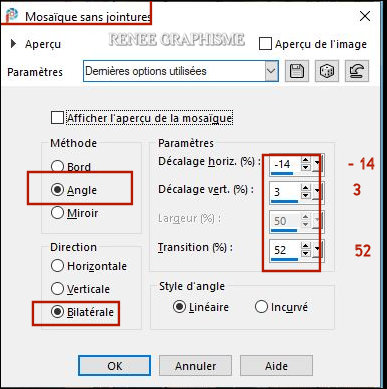Select the Bord method radio button
Viewport: 387px width, 389px height.
click(x=57, y=166)
